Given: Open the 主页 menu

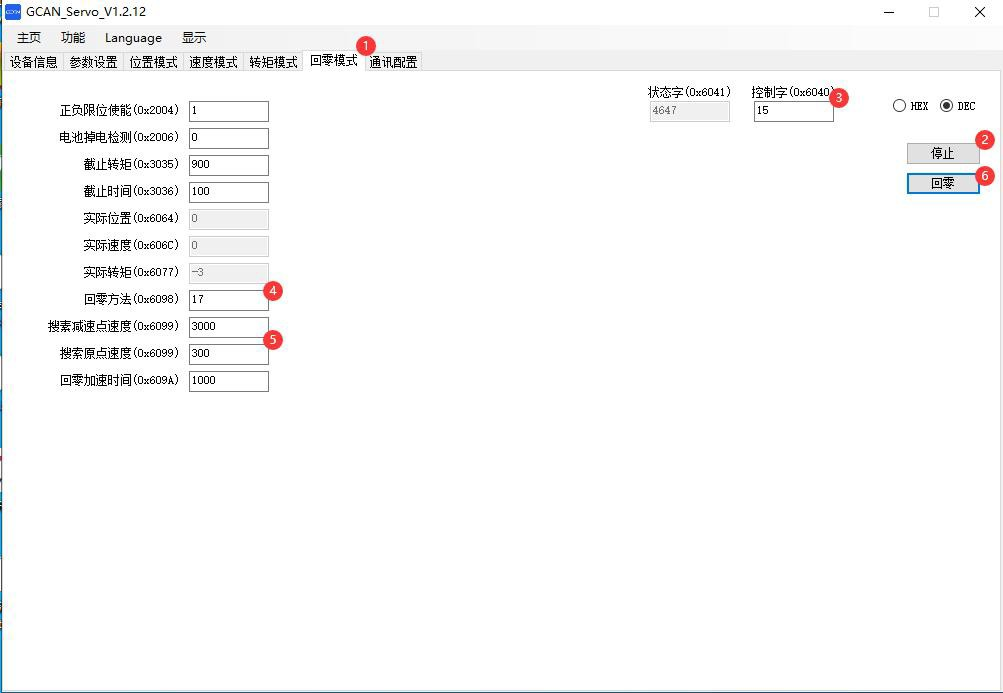Looking at the screenshot, I should tap(29, 38).
